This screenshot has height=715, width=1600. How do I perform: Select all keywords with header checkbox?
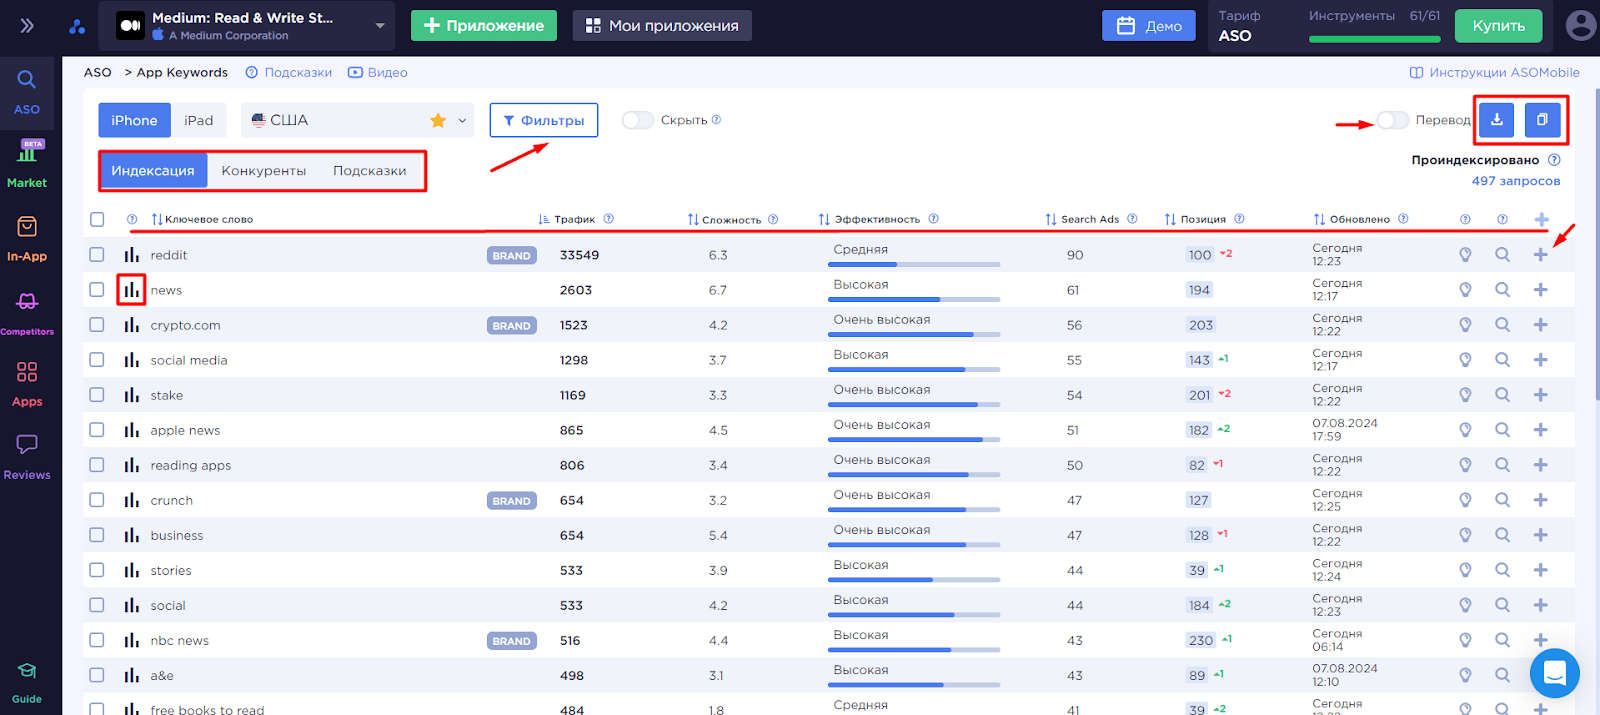tap(97, 219)
